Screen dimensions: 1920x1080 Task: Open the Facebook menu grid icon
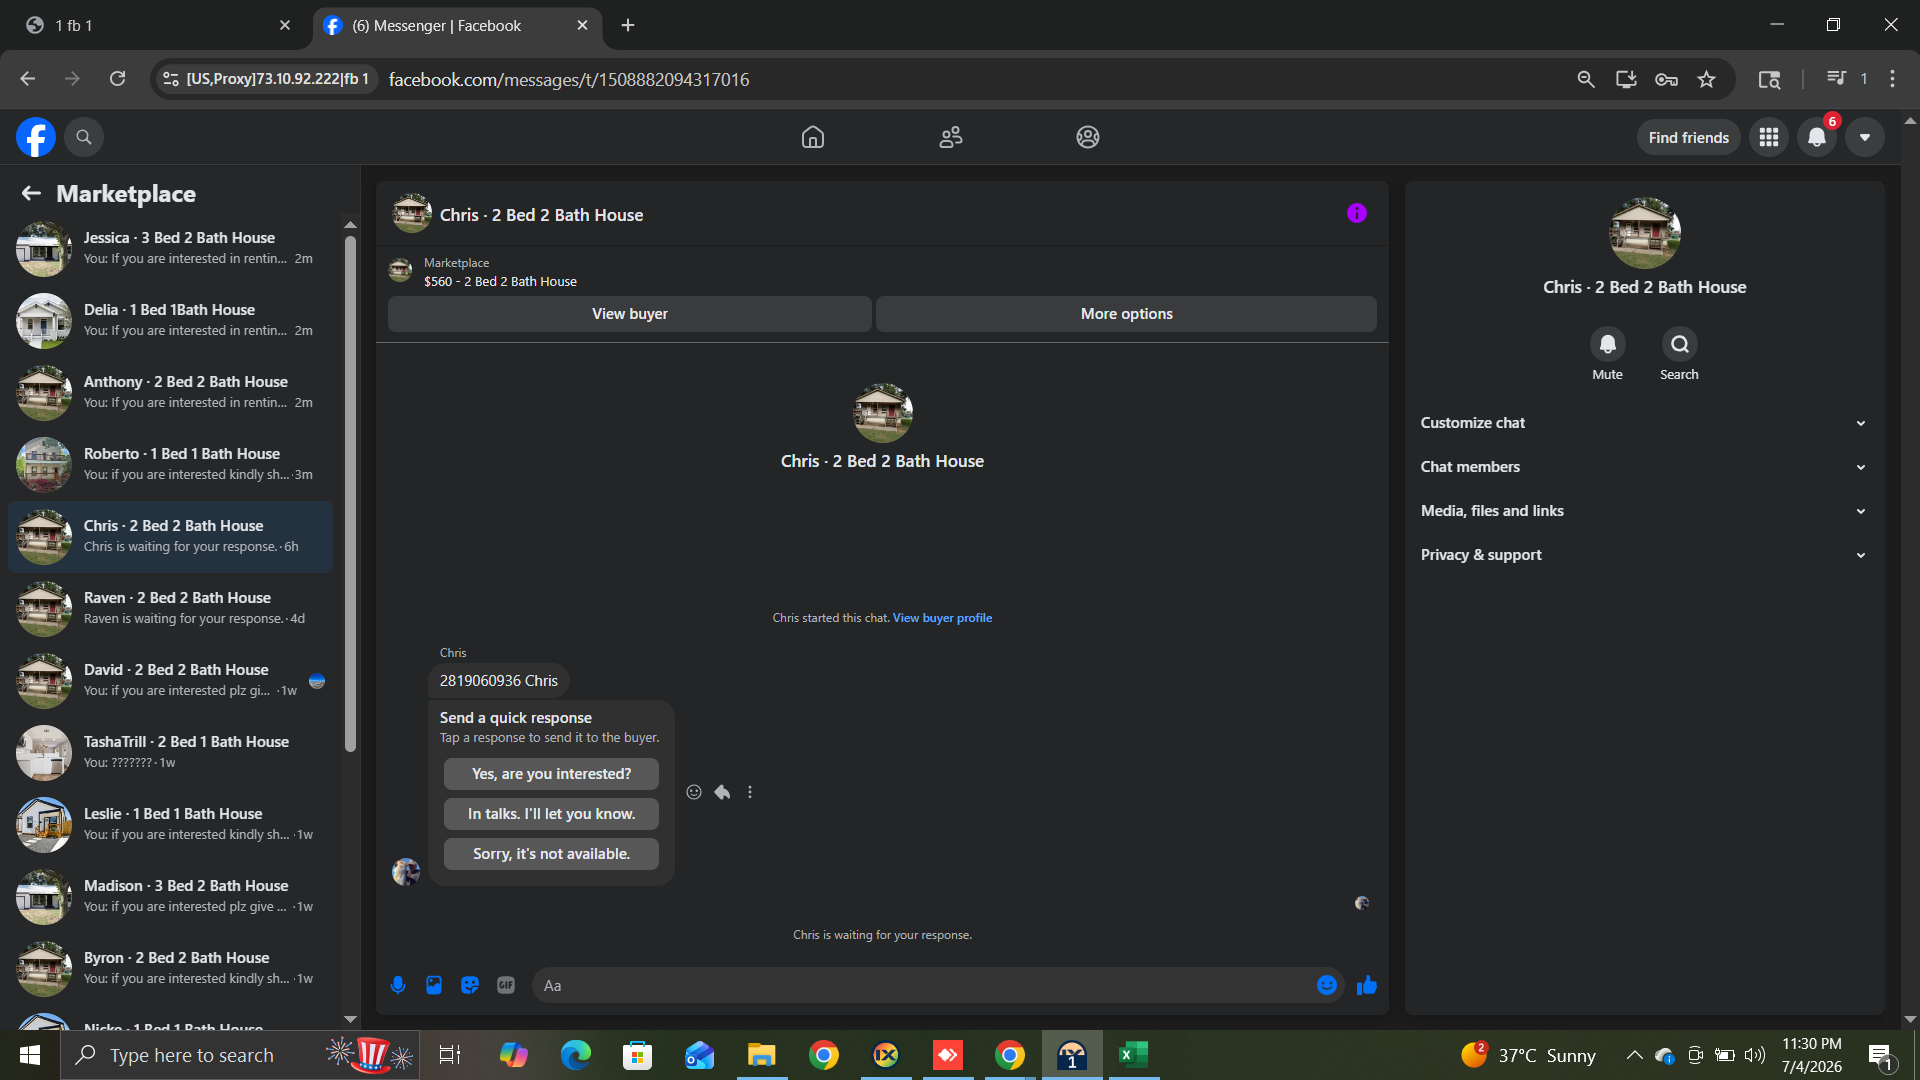tap(1769, 137)
